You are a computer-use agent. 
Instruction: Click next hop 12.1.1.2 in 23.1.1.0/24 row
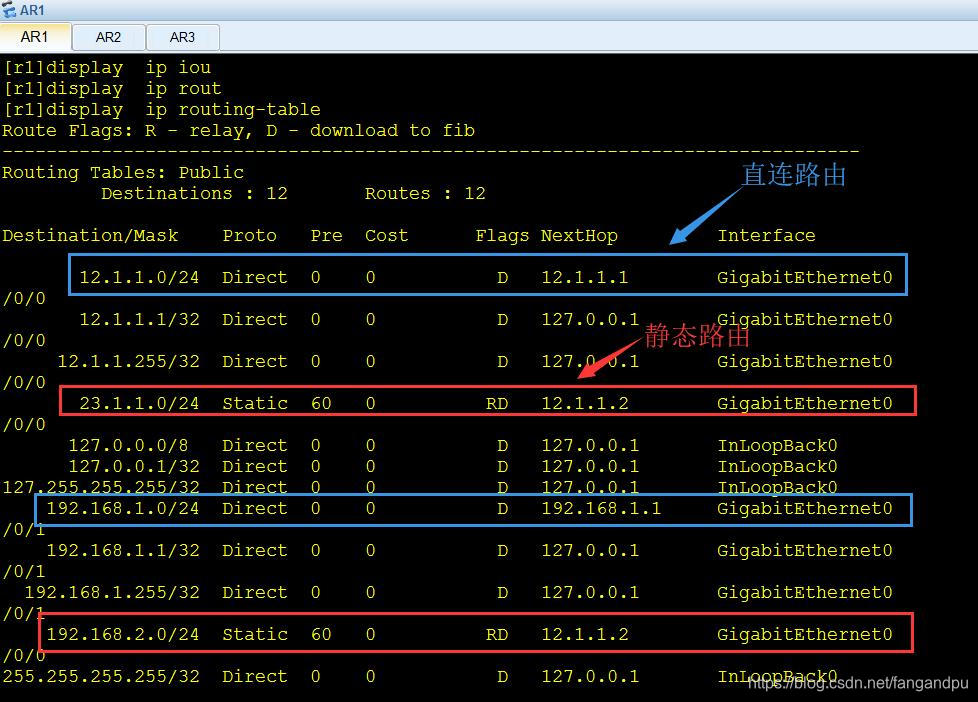(584, 403)
